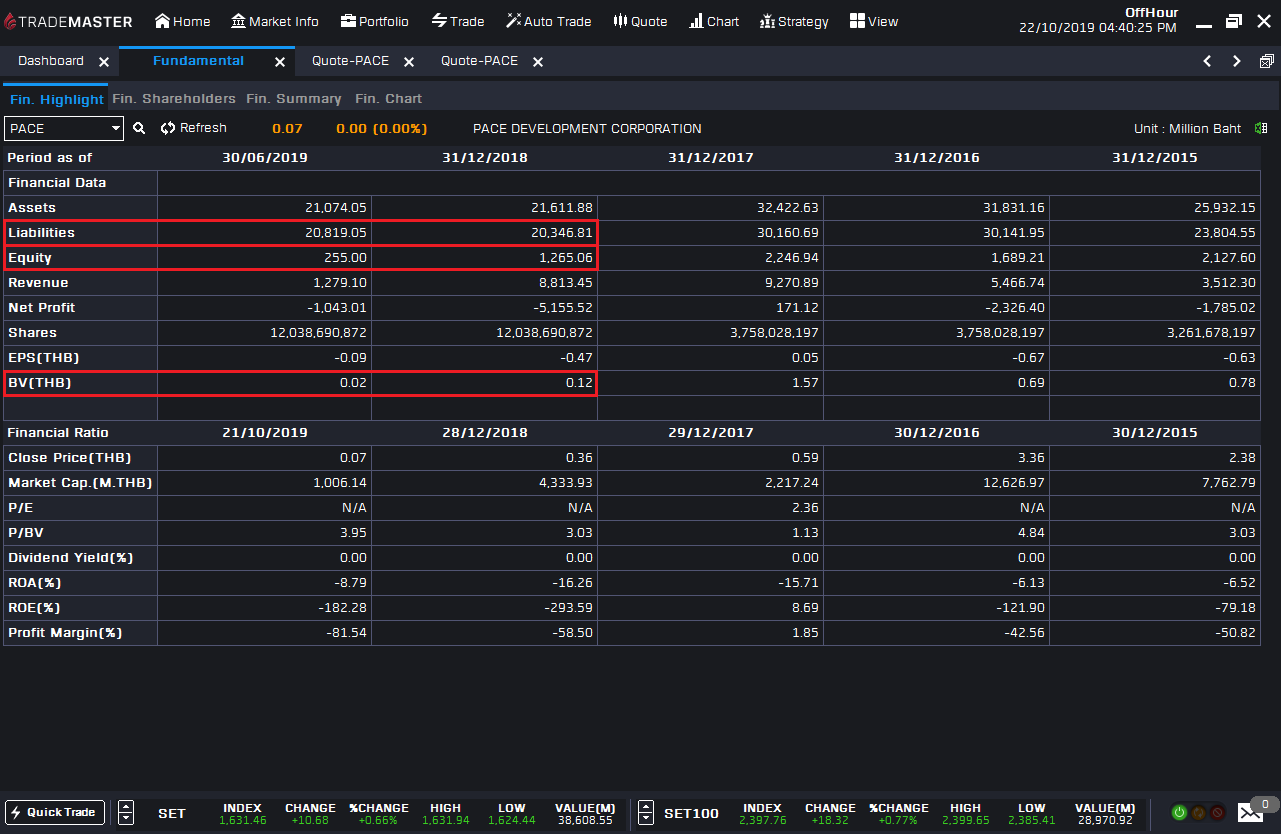Switch to the Fin. Shareholders tab
This screenshot has height=834, width=1281.
(x=173, y=98)
